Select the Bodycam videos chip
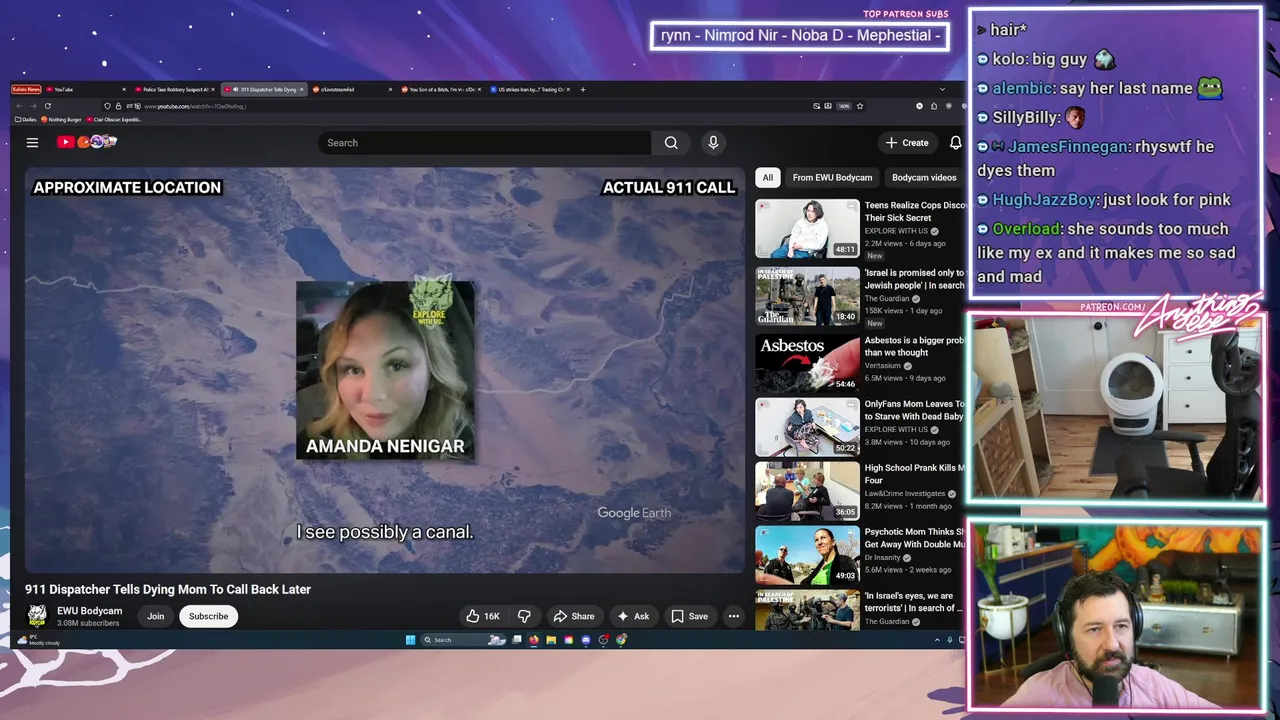 pyautogui.click(x=924, y=178)
